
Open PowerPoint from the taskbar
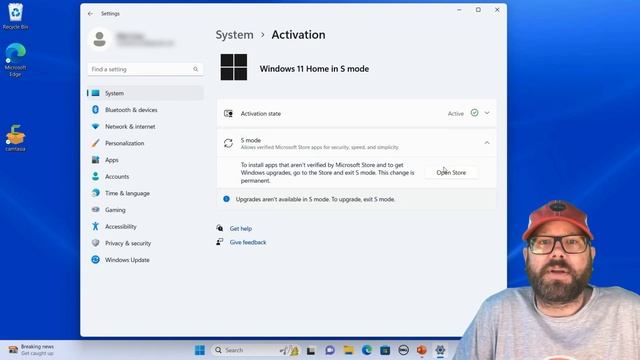click(x=422, y=350)
